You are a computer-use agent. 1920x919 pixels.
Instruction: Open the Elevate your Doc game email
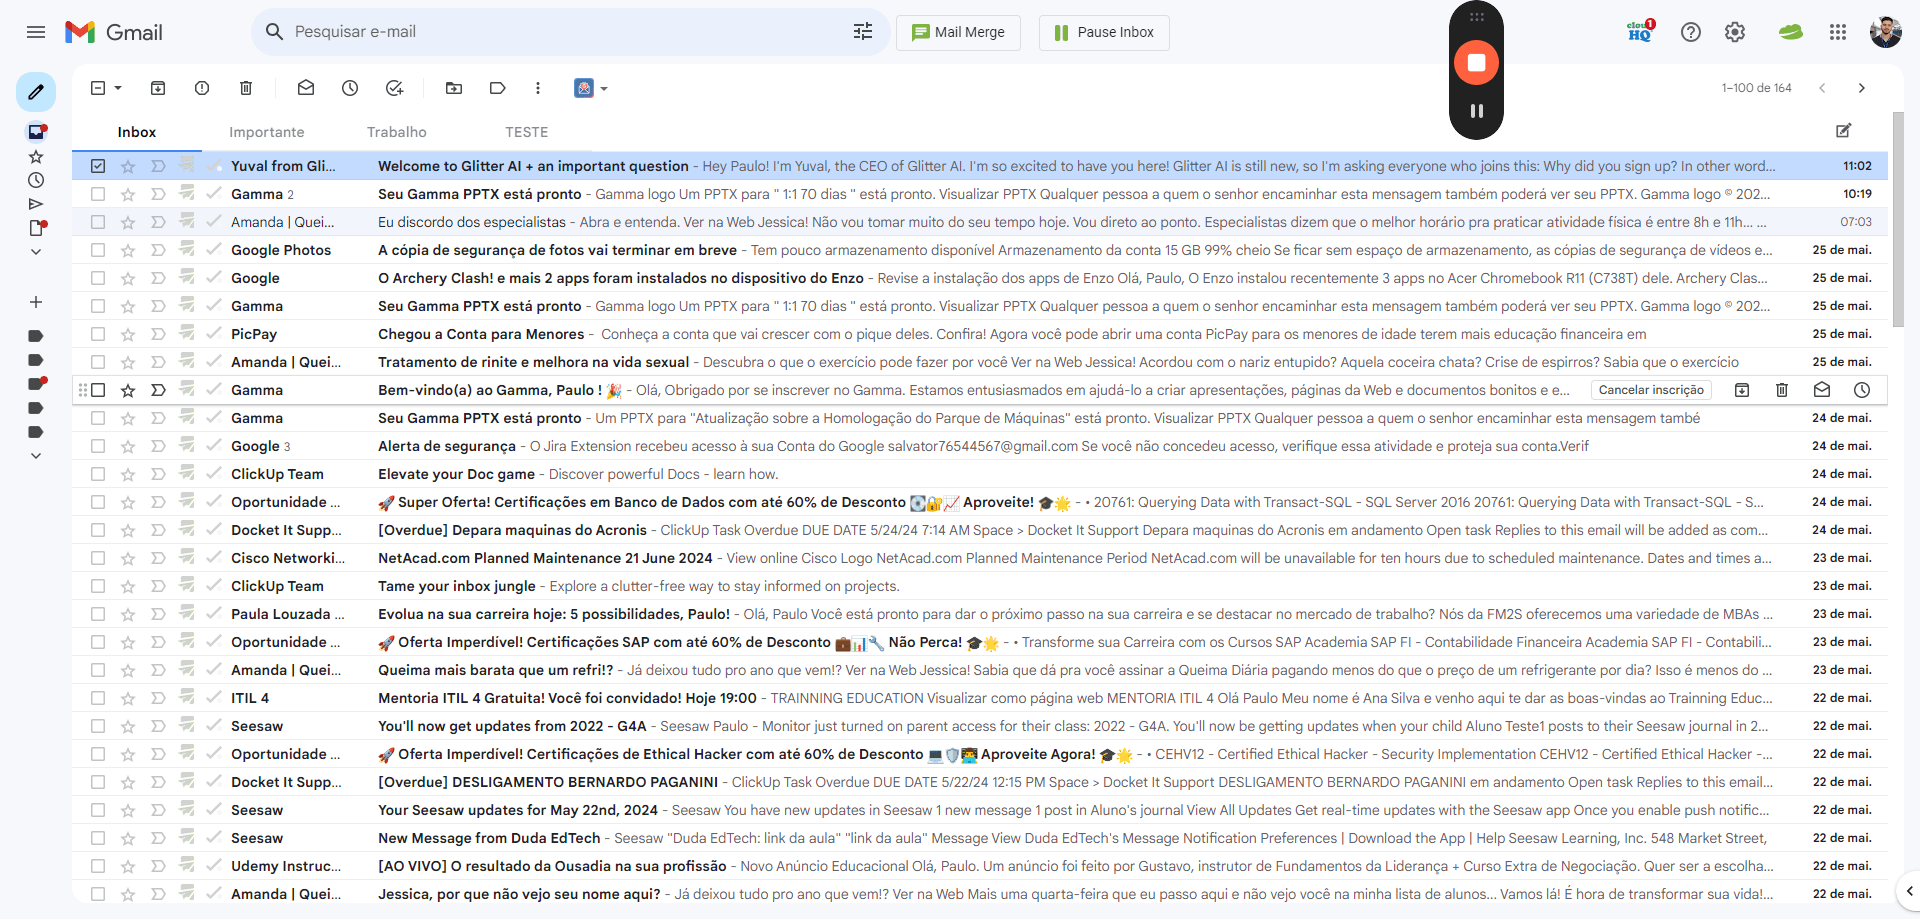pos(980,474)
